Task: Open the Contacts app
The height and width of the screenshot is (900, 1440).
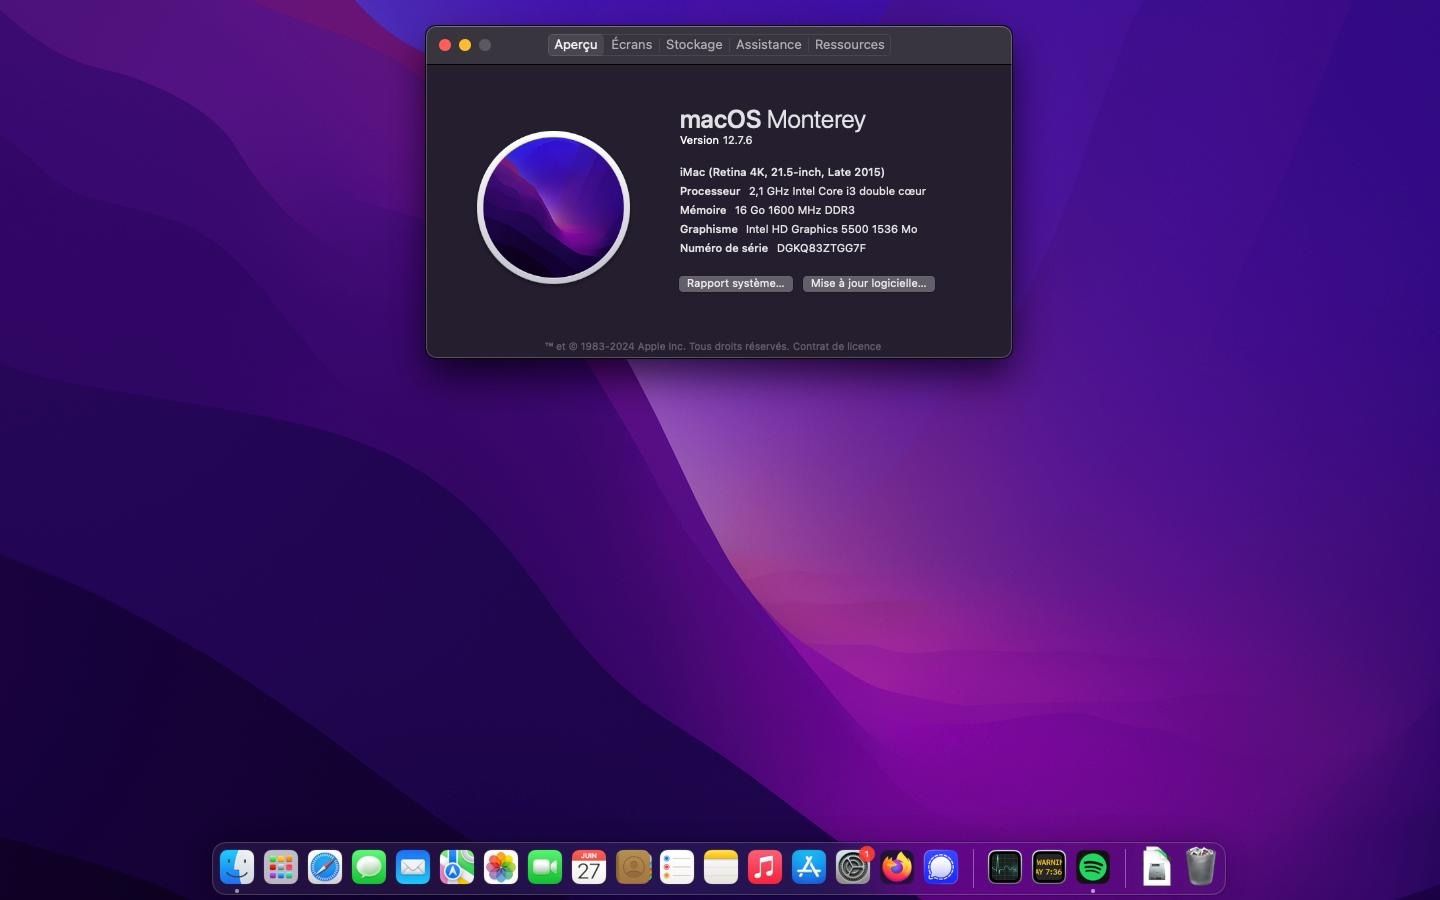Action: 633,867
